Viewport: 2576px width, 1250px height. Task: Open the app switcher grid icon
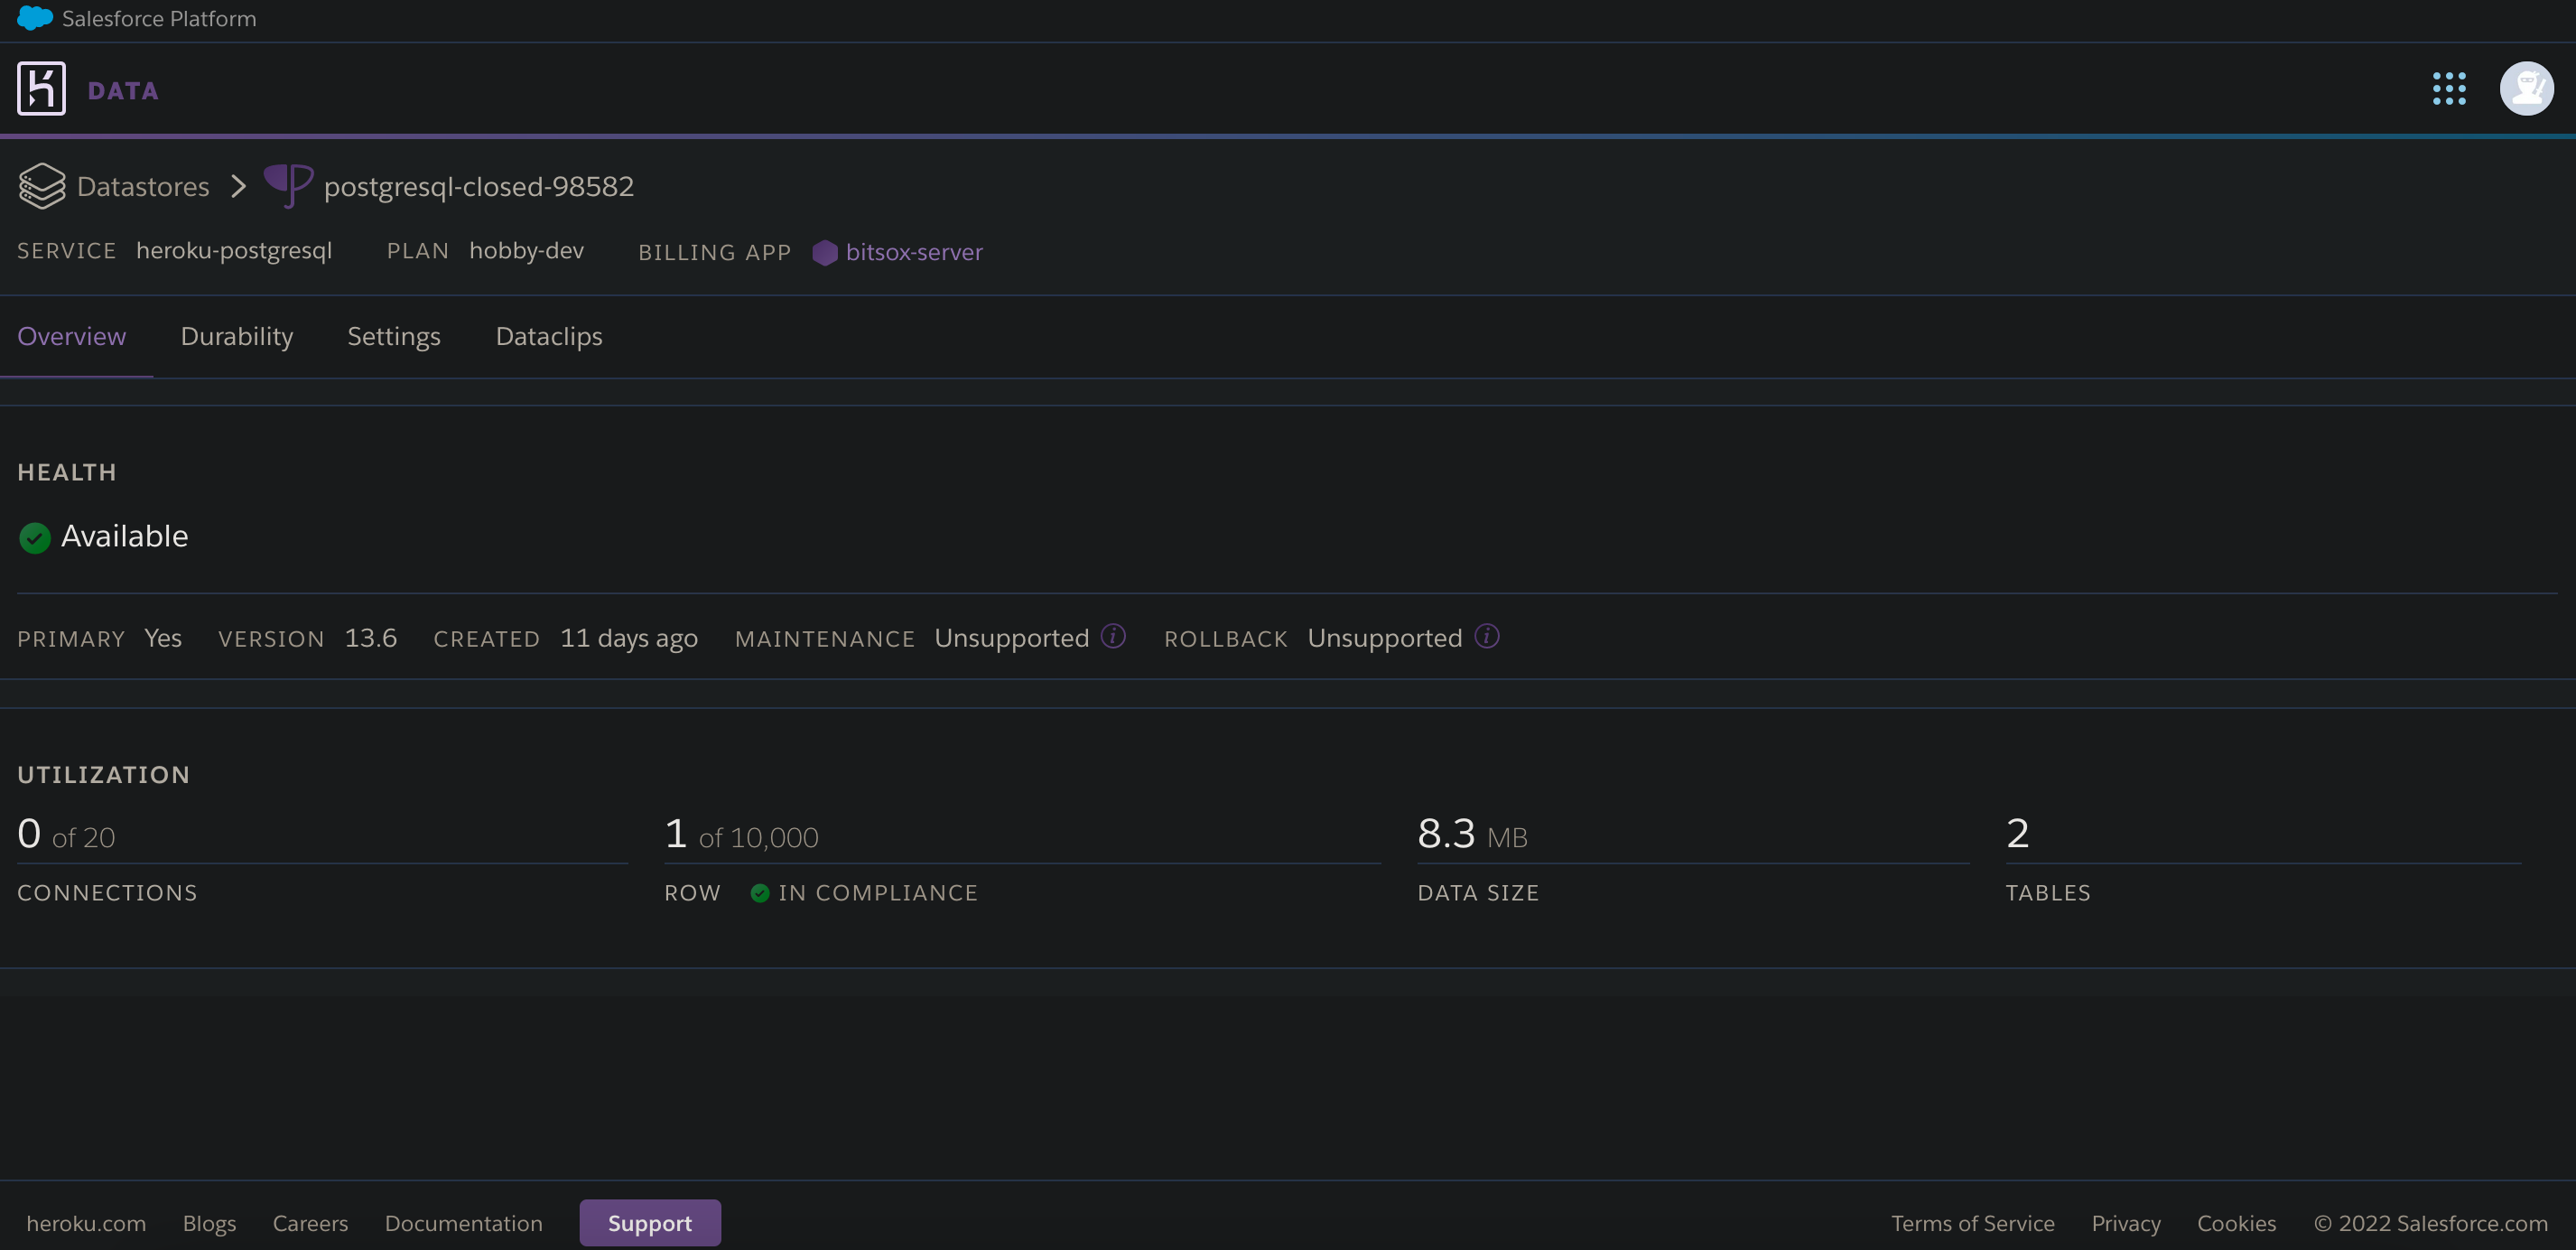point(2449,89)
